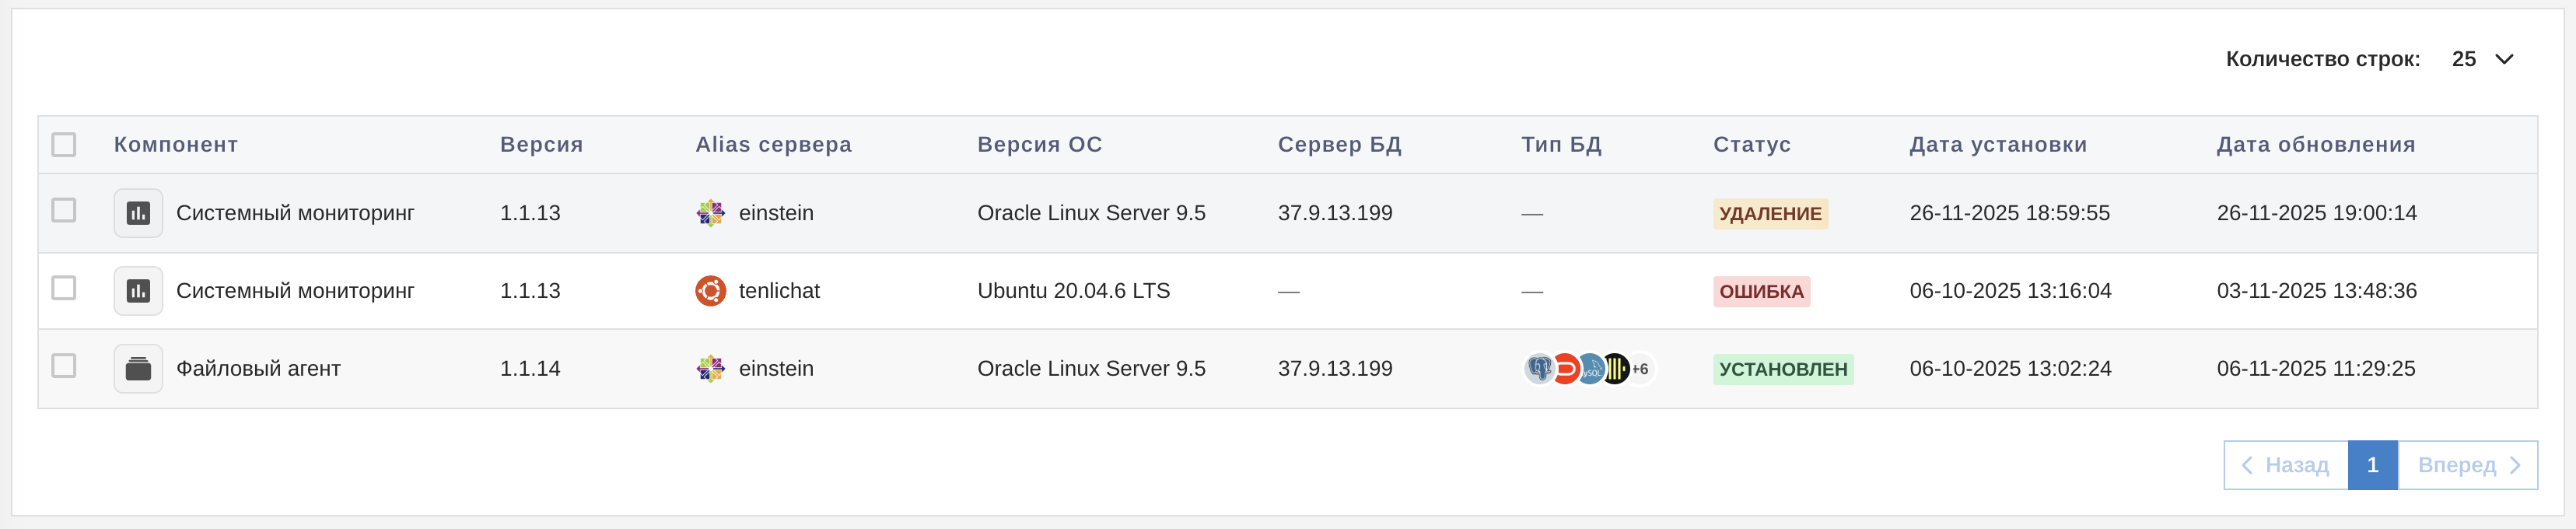
Task: Select the checkbox for the tenlichat row
Action: pos(64,288)
